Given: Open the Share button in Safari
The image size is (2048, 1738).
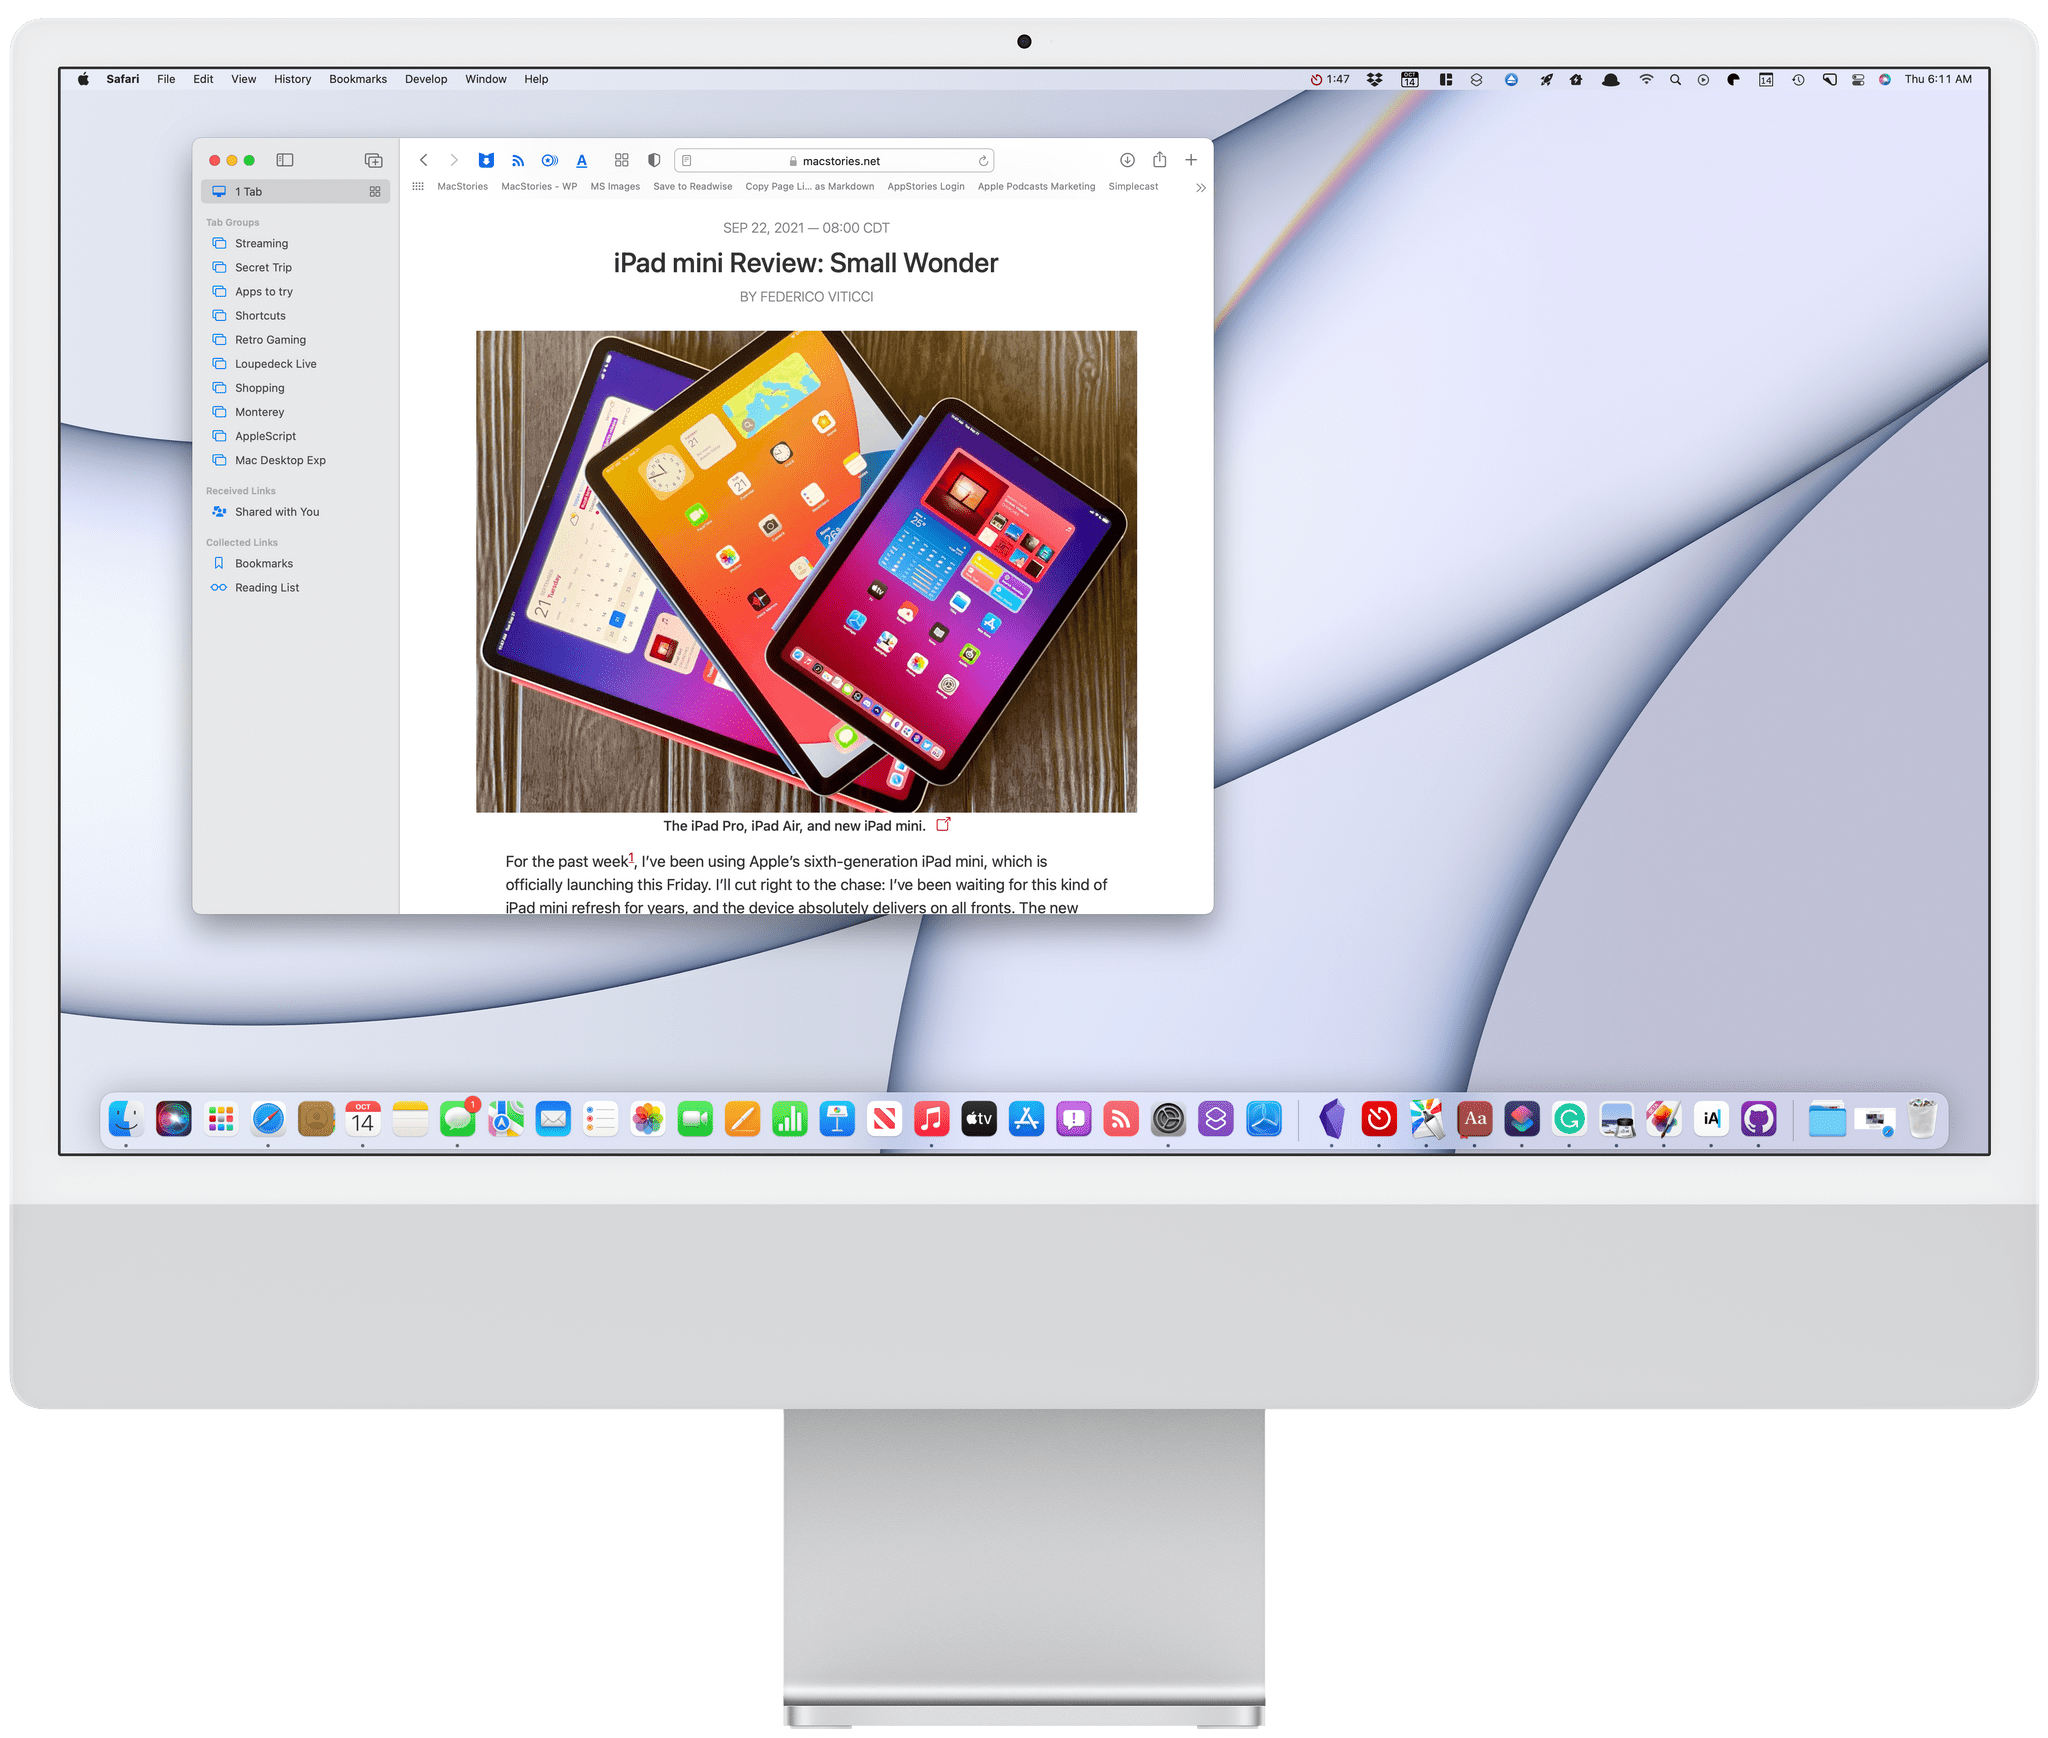Looking at the screenshot, I should click(x=1160, y=160).
